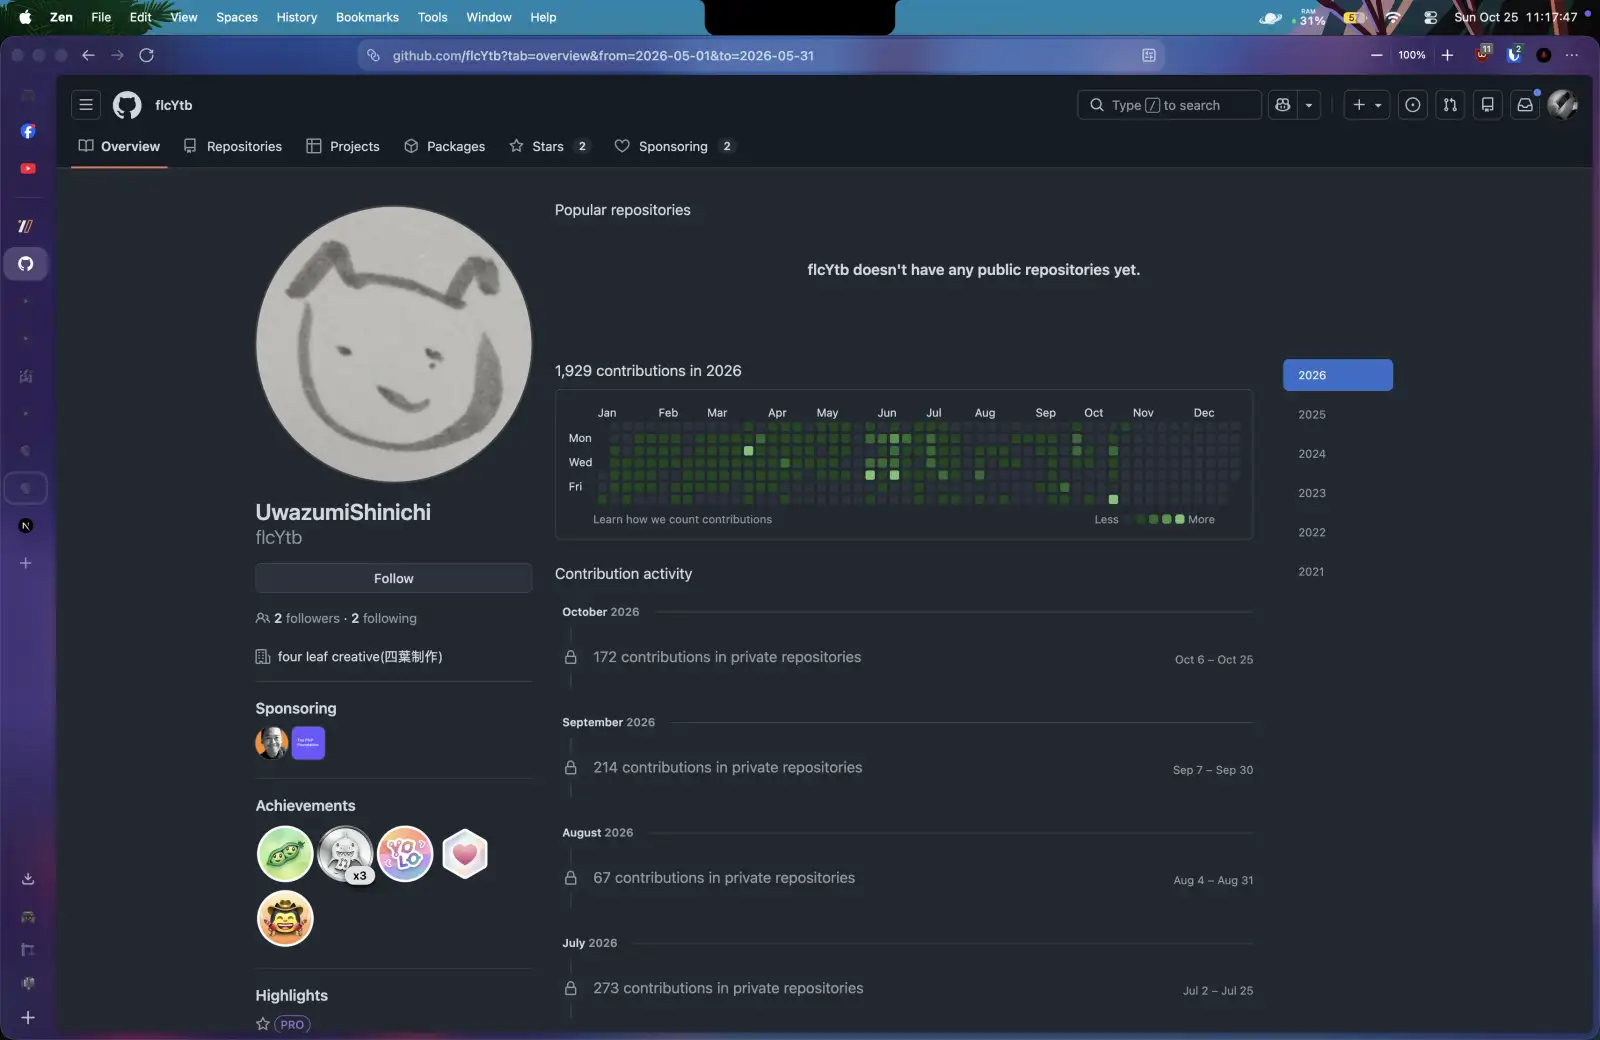Switch to the Repositories tab
This screenshot has width=1600, height=1040.
(x=233, y=146)
